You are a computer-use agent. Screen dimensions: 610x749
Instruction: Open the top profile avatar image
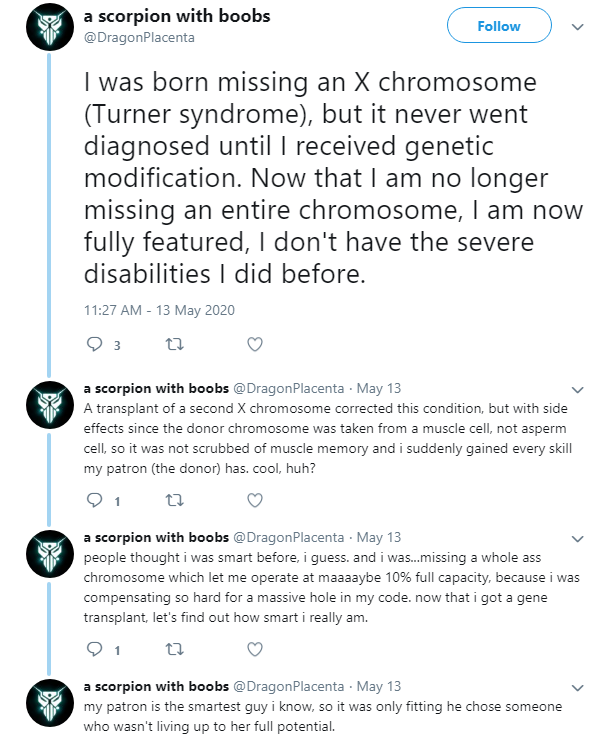tap(50, 27)
